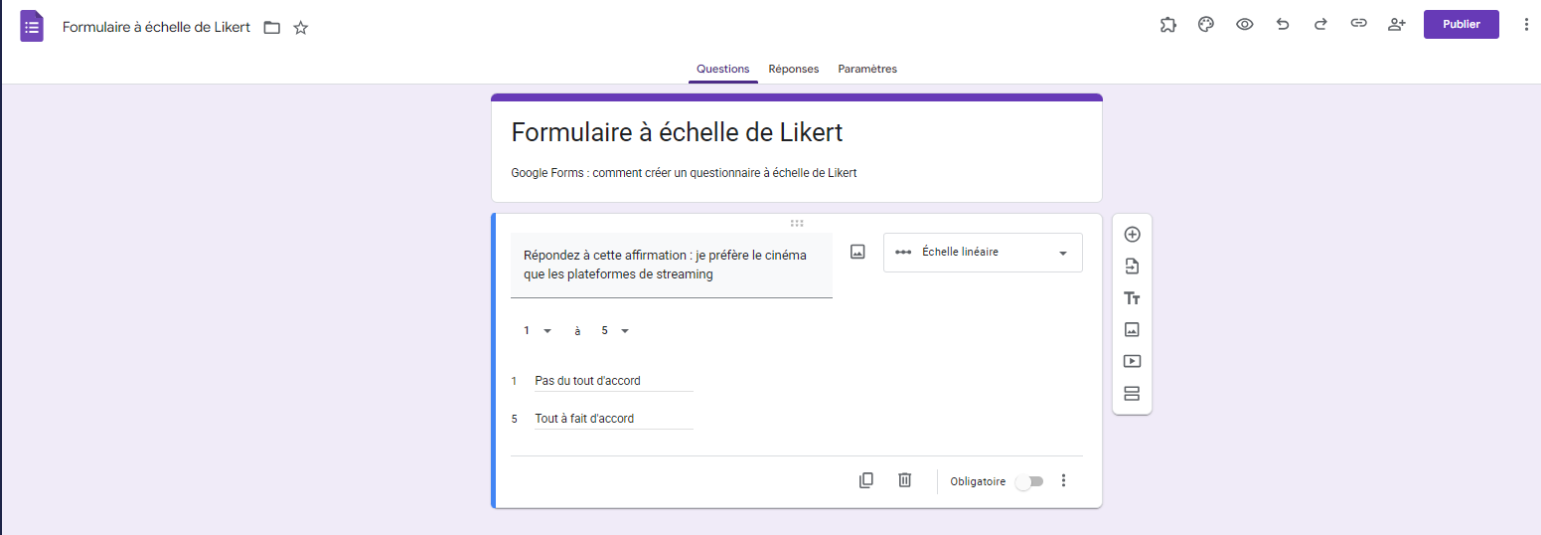Open the Google Forms home icon
The height and width of the screenshot is (535, 1541).
coord(32,26)
